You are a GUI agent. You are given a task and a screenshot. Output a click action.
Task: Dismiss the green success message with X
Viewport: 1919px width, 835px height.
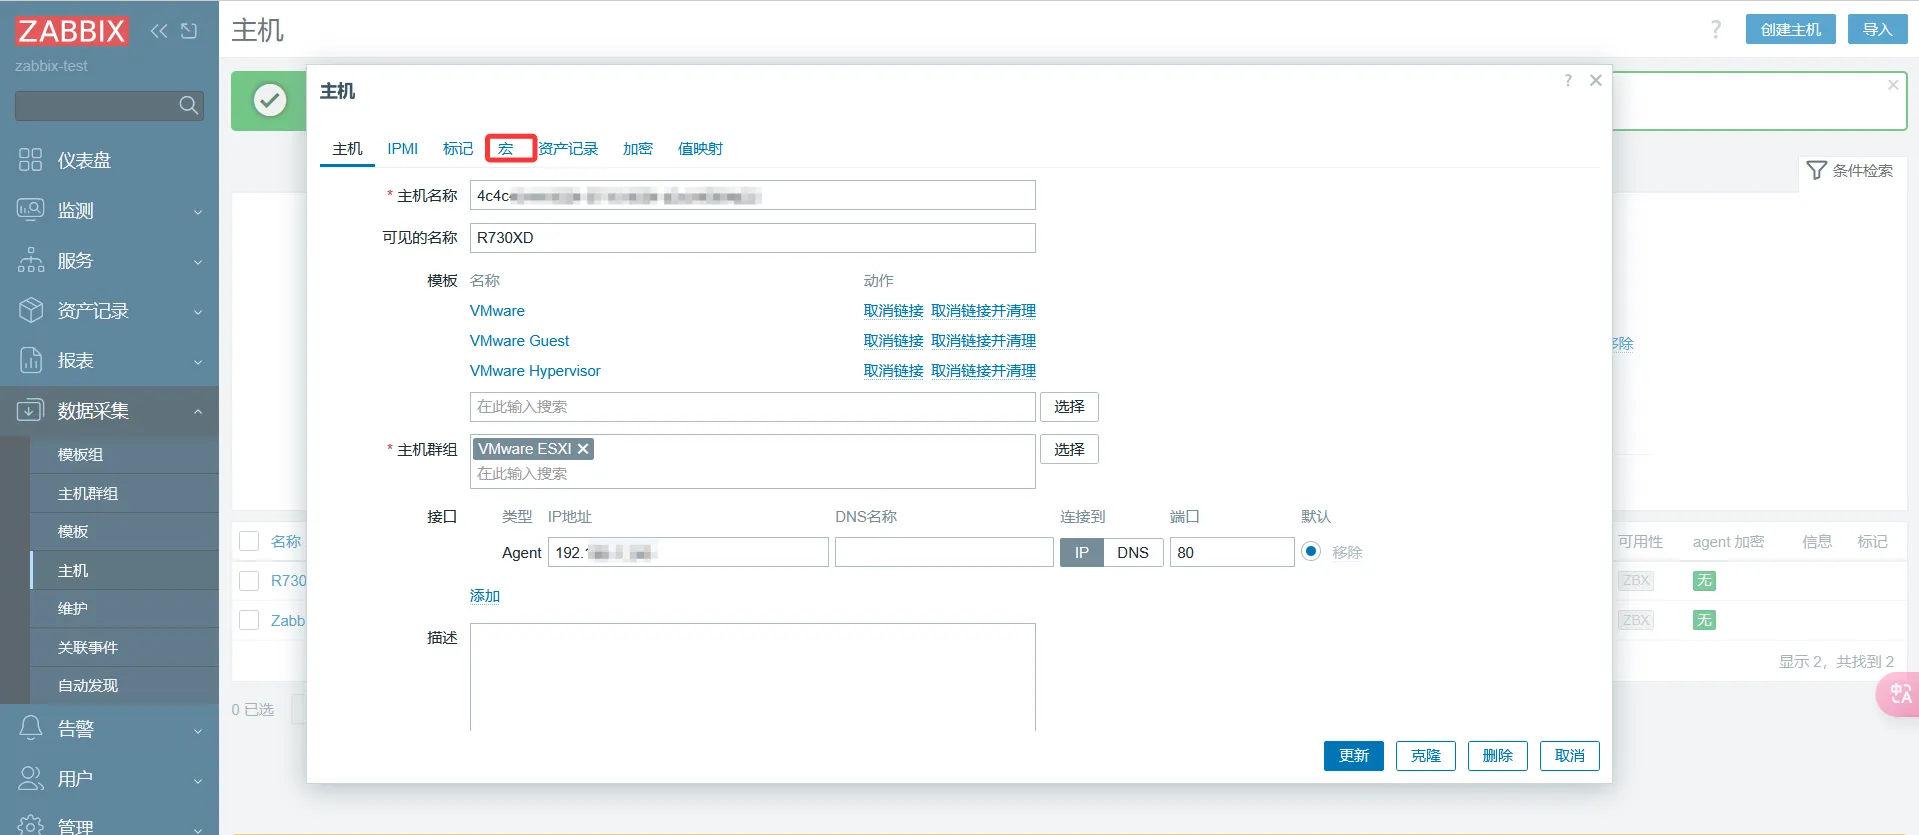pos(1893,85)
